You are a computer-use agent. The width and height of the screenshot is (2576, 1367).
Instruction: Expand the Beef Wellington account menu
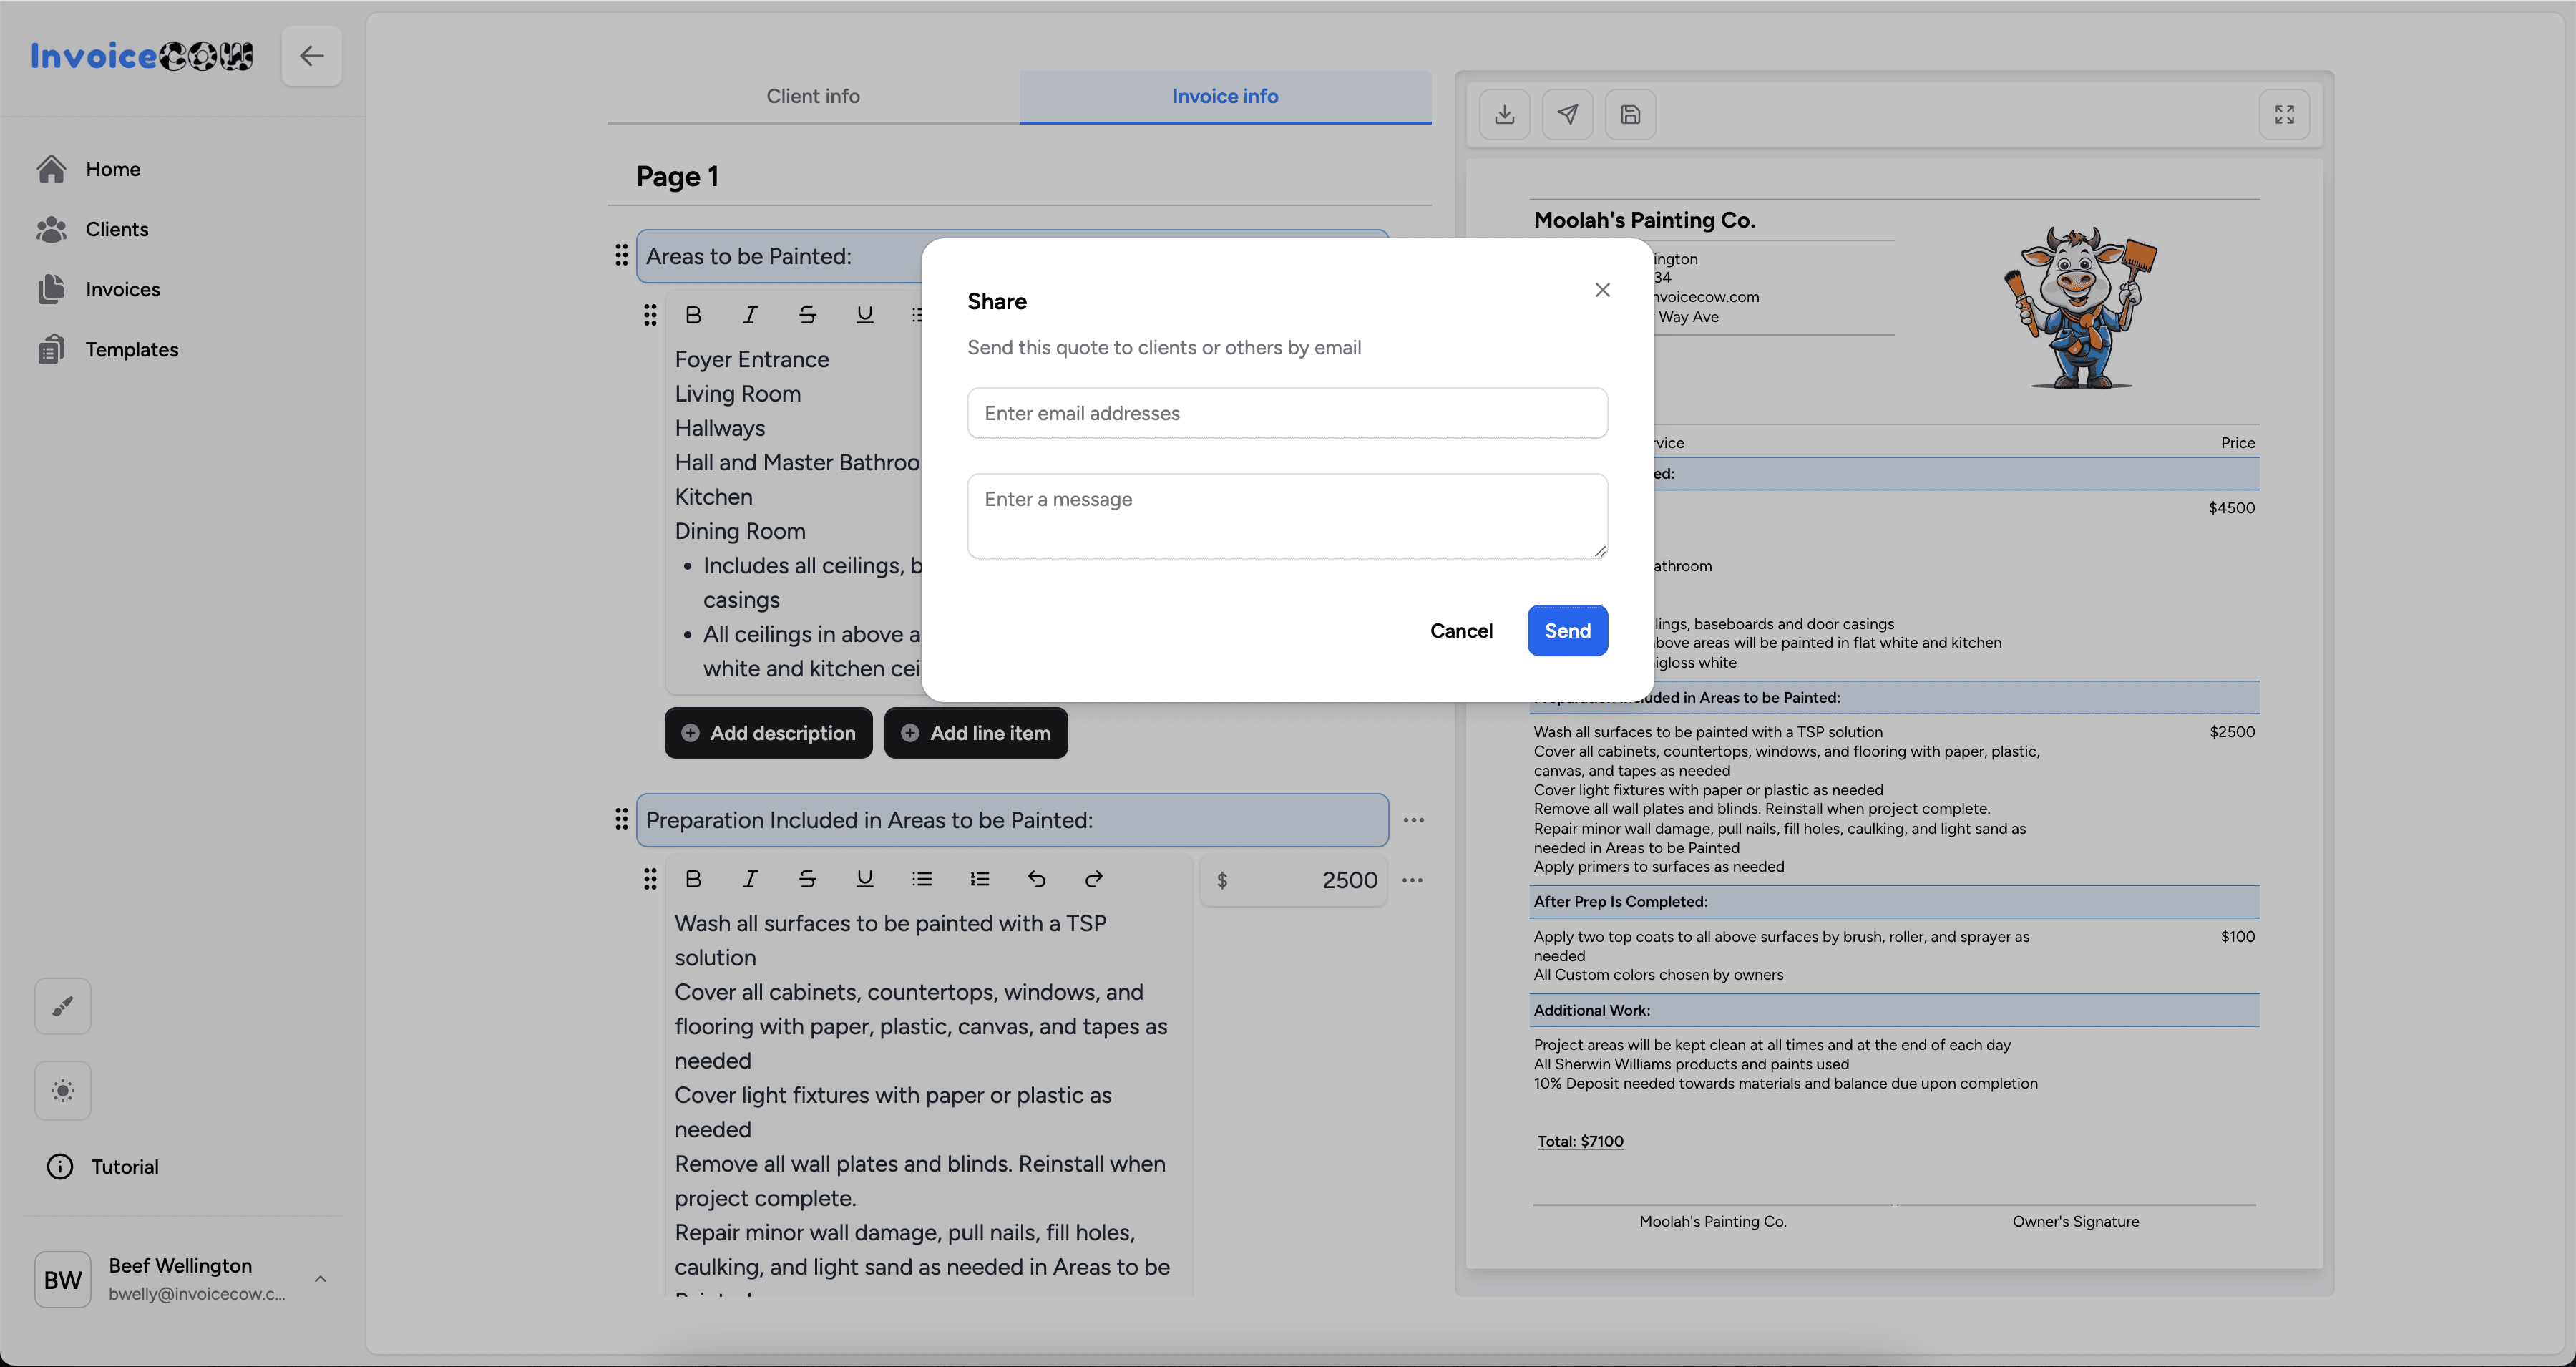tap(320, 1279)
